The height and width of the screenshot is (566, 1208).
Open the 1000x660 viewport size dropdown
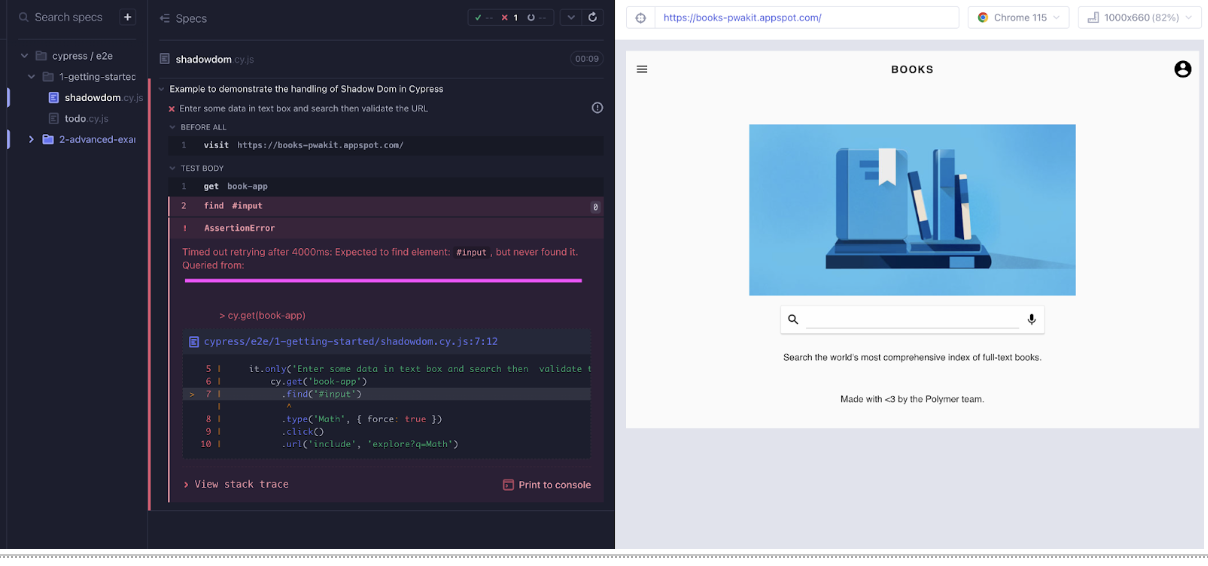[1139, 17]
